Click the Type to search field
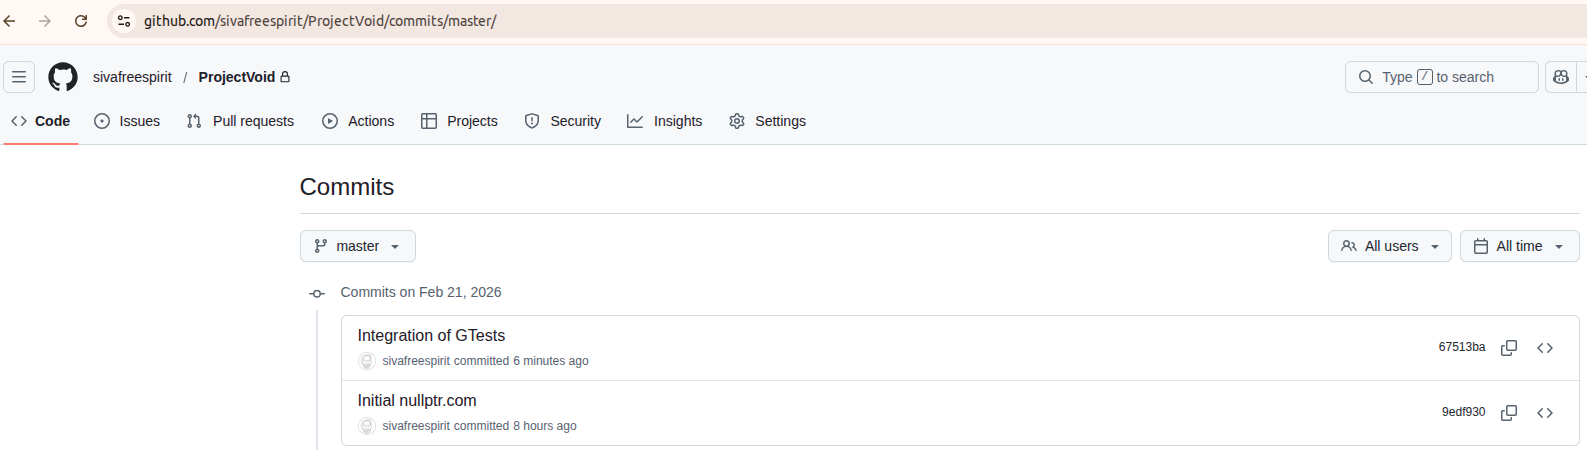The image size is (1587, 468). (1441, 77)
